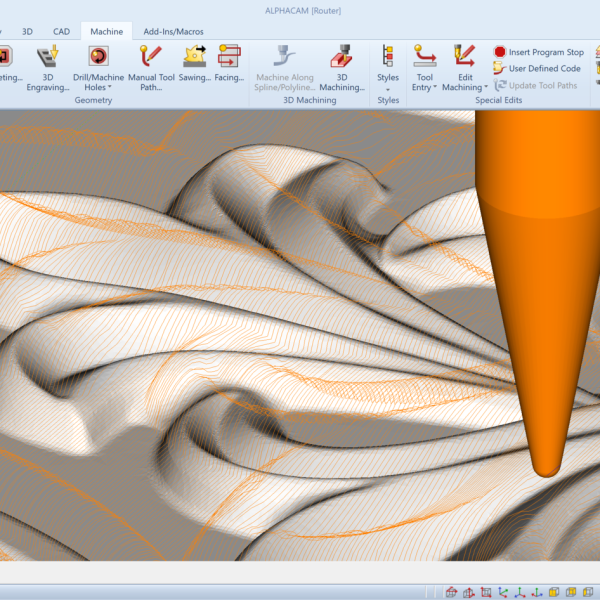This screenshot has width=600, height=600.
Task: Click Insert Program Stop
Action: click(x=538, y=52)
